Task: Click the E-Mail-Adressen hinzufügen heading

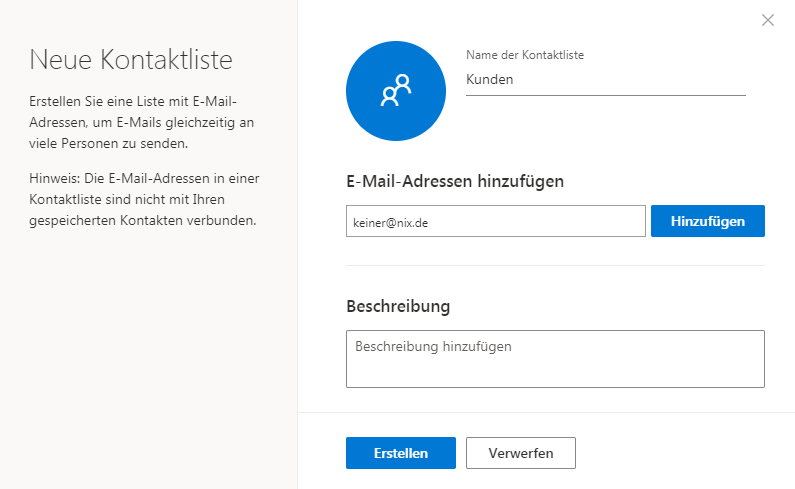Action: 455,182
